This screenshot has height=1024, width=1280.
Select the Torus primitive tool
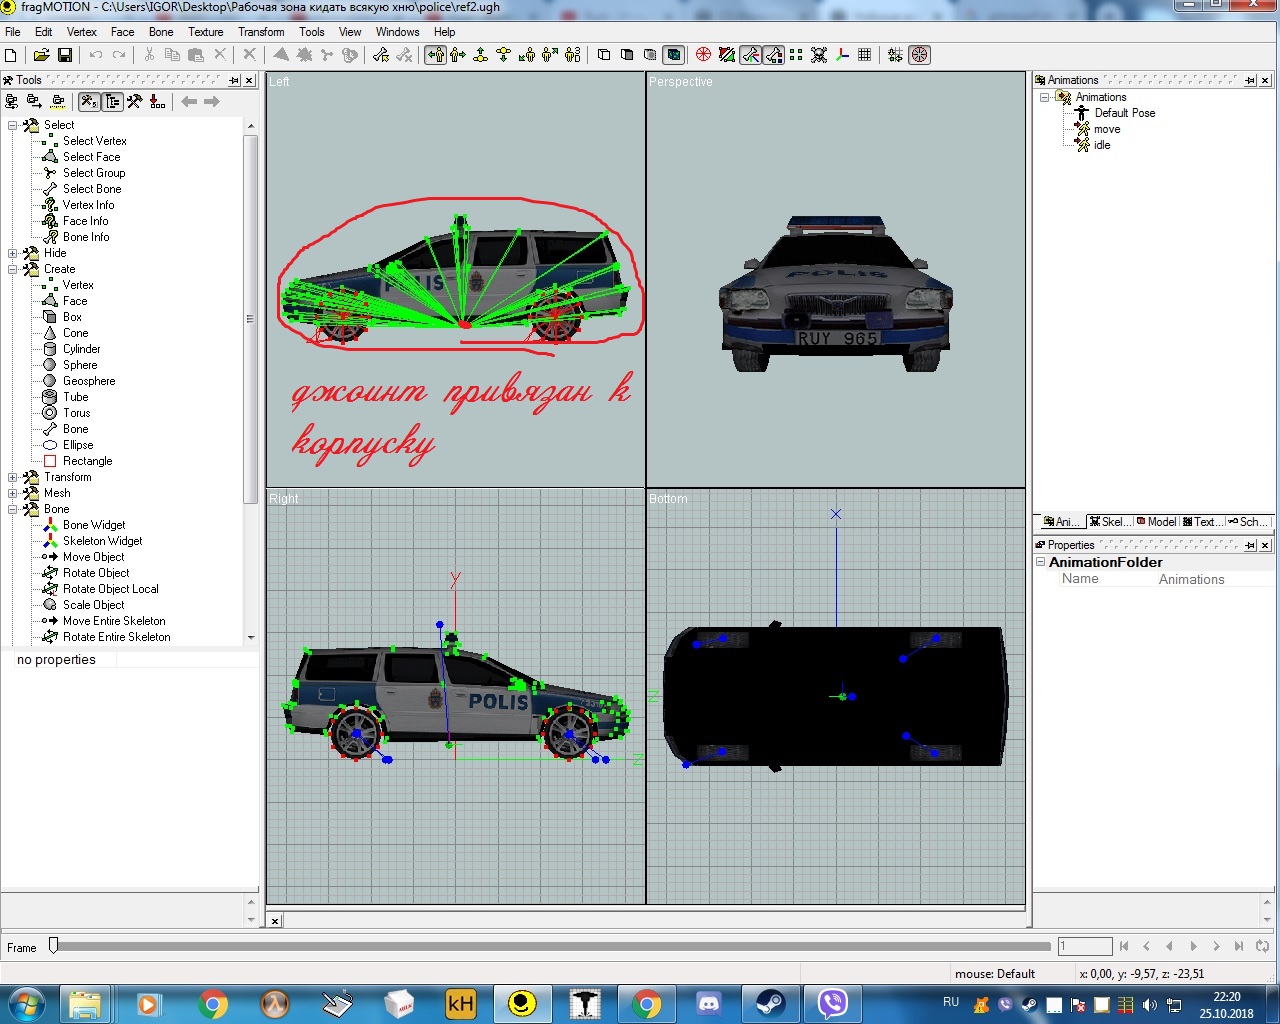(76, 413)
